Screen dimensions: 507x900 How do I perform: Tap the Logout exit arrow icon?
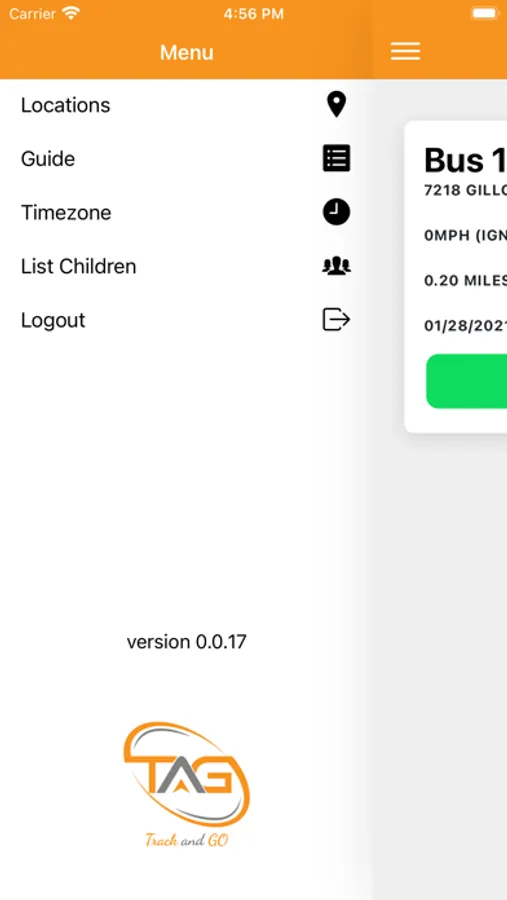click(x=336, y=320)
